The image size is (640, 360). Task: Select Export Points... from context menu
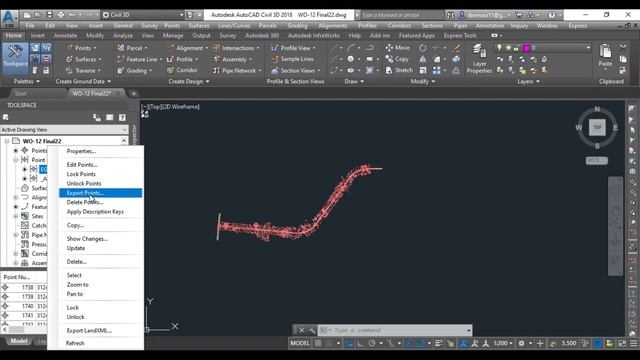click(100, 193)
